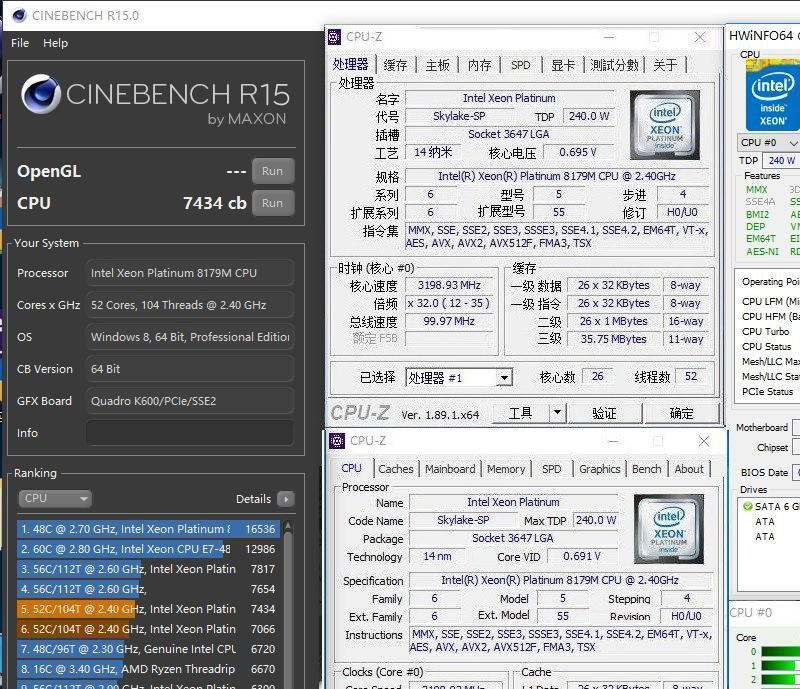800x689 pixels.
Task: Select ranking entry 2 scoring 12986
Action: tap(148, 549)
